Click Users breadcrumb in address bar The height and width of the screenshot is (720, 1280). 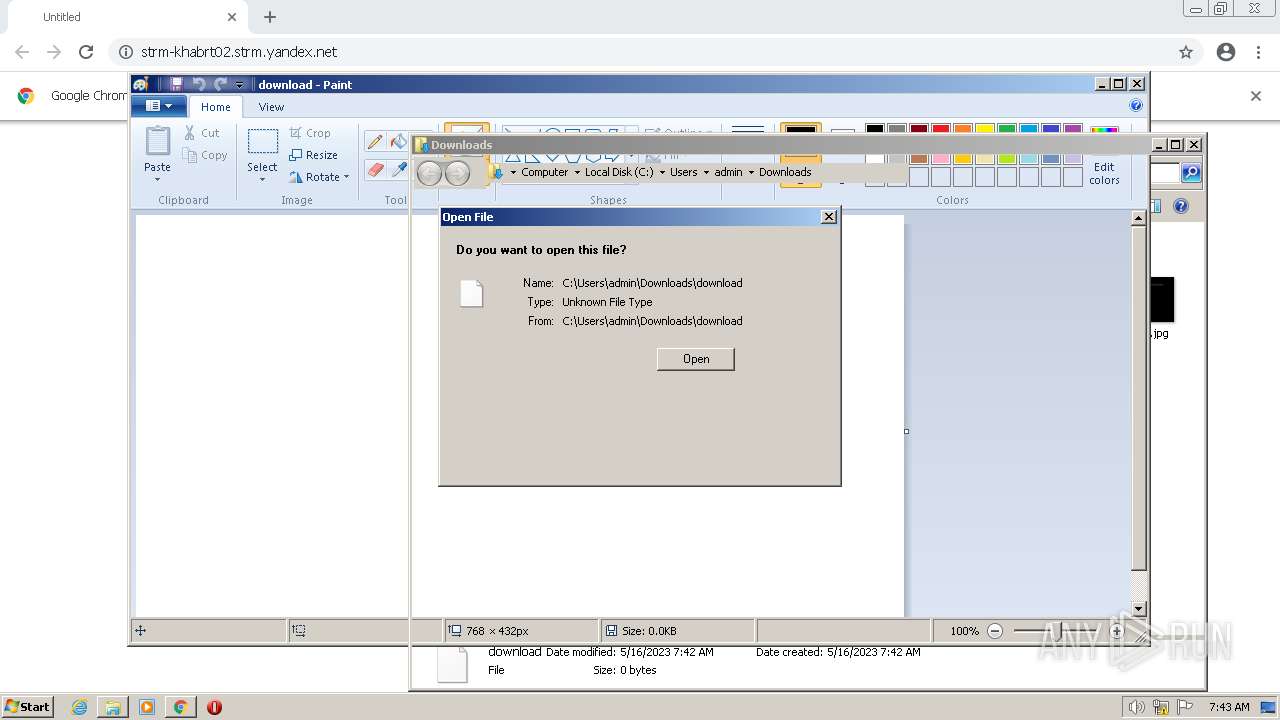(684, 172)
